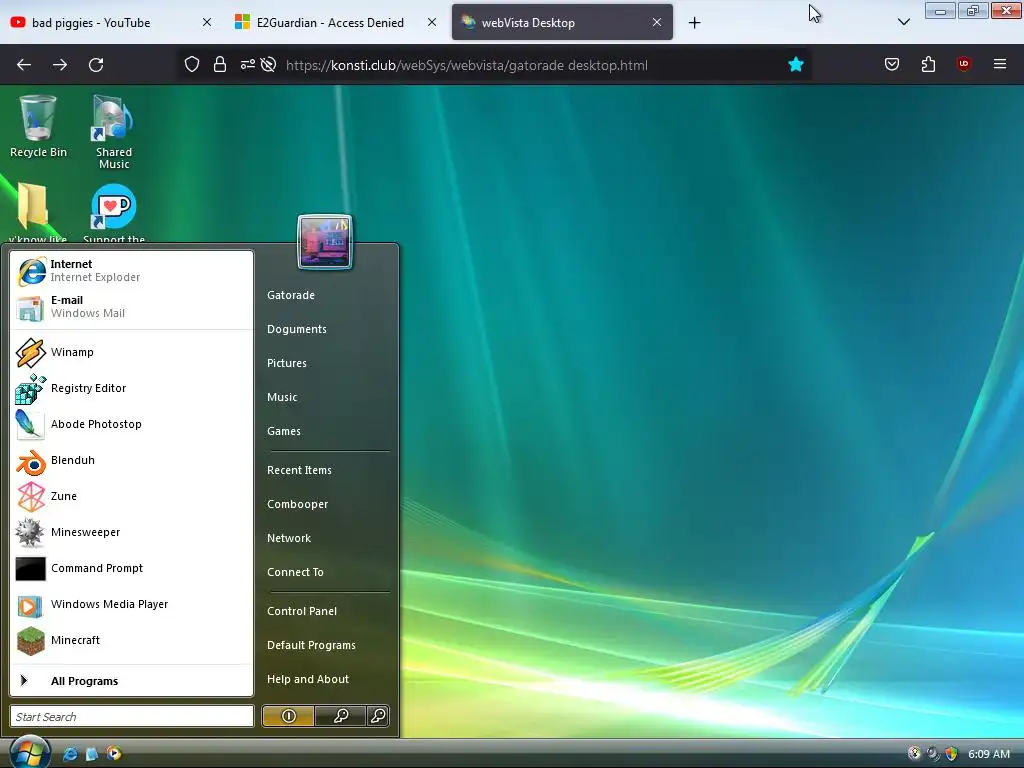Image resolution: width=1024 pixels, height=768 pixels.
Task: Open Doguments from start menu
Action: point(296,329)
